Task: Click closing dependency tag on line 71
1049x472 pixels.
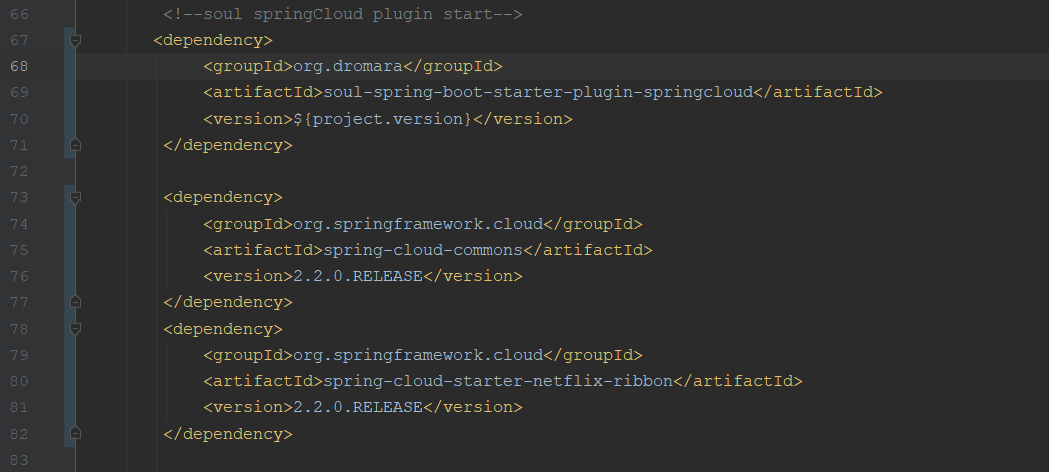Action: click(227, 145)
